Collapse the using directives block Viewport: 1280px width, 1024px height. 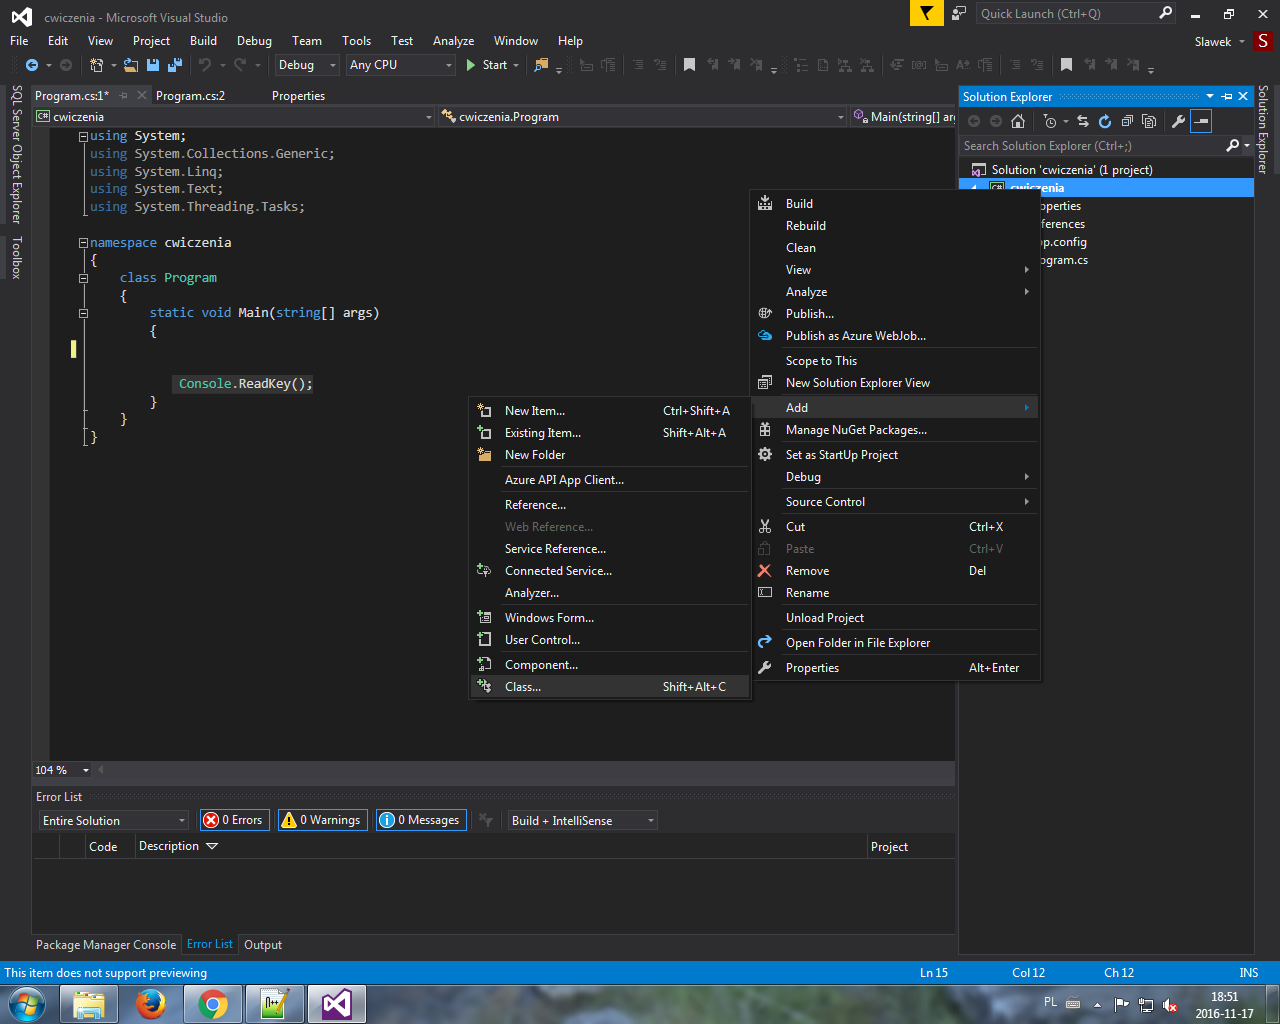pyautogui.click(x=84, y=136)
